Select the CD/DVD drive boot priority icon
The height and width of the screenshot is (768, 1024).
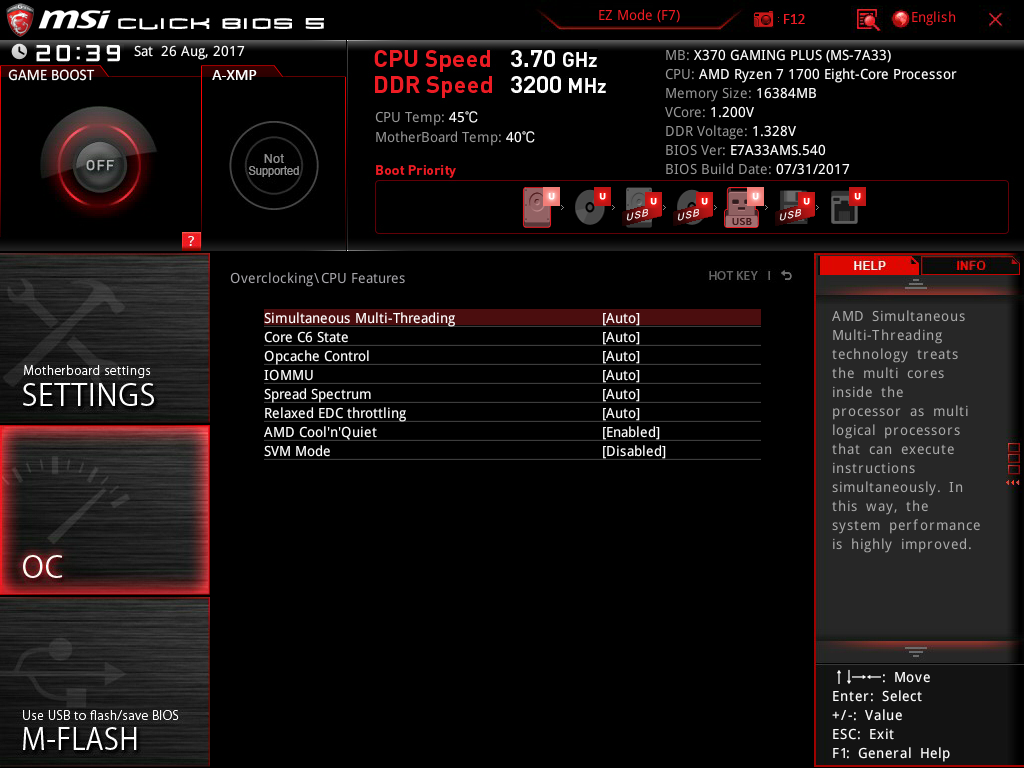(x=592, y=207)
